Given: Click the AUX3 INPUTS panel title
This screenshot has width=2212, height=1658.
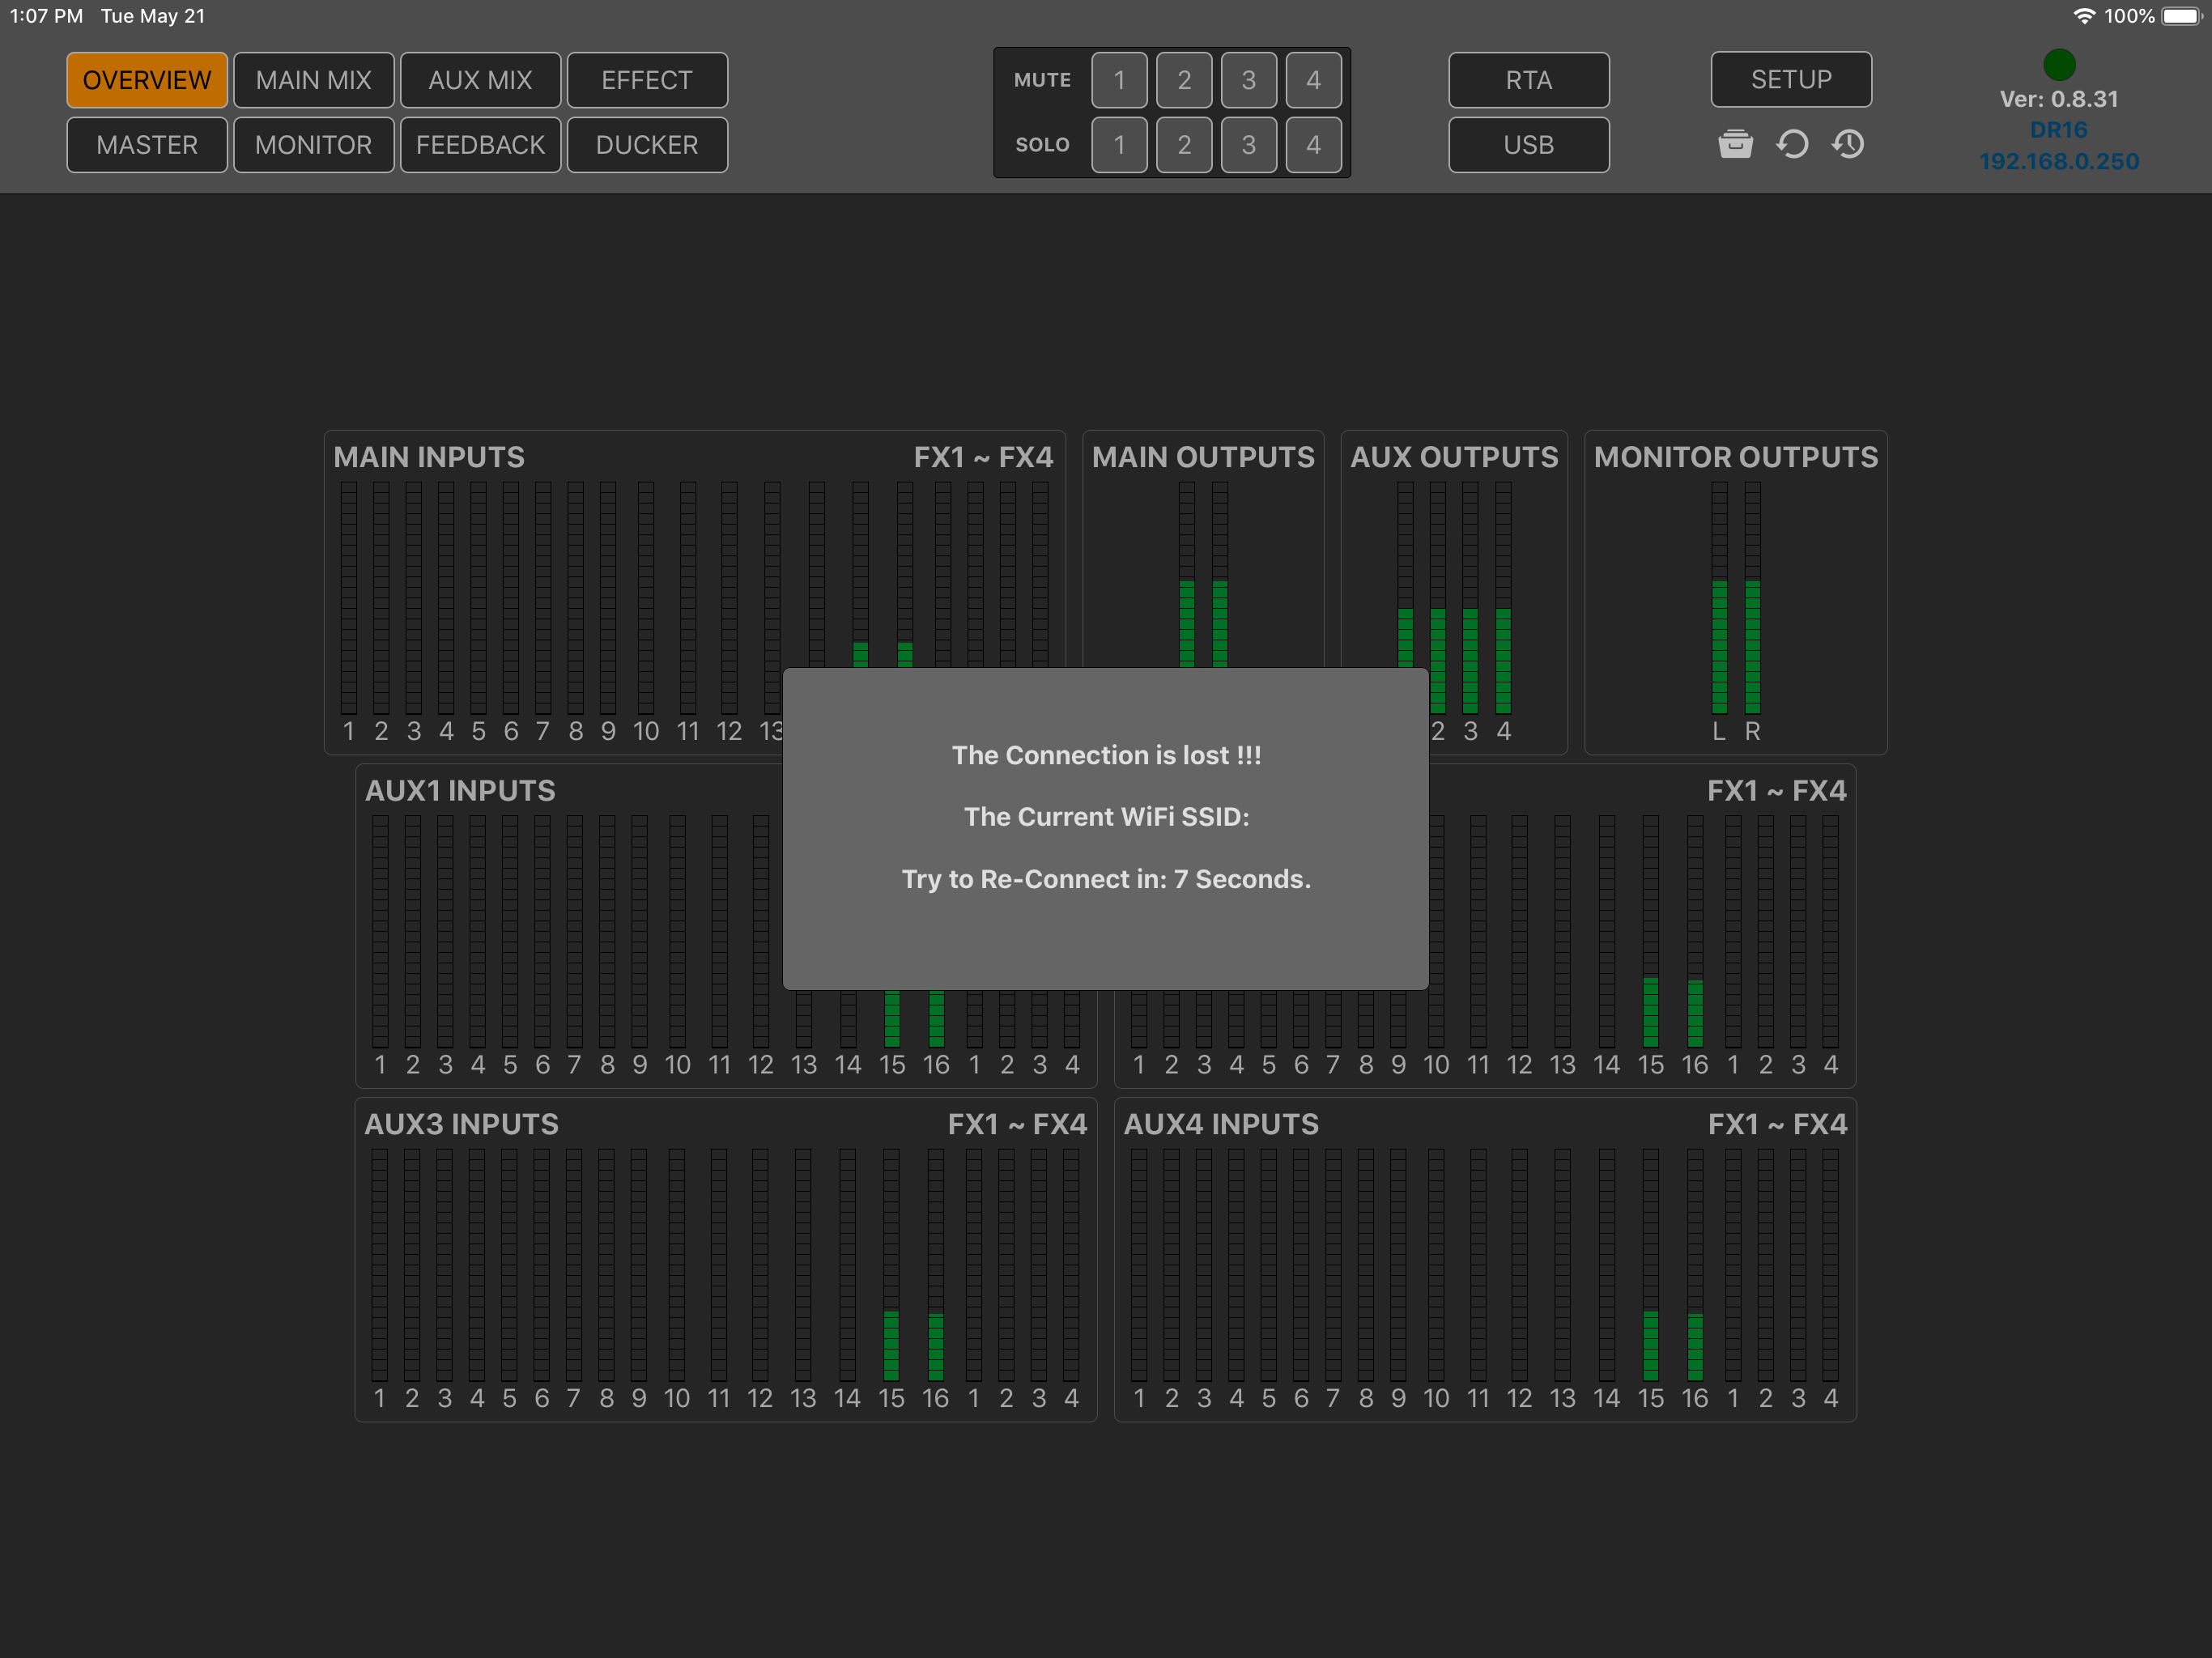Looking at the screenshot, I should click(461, 1124).
